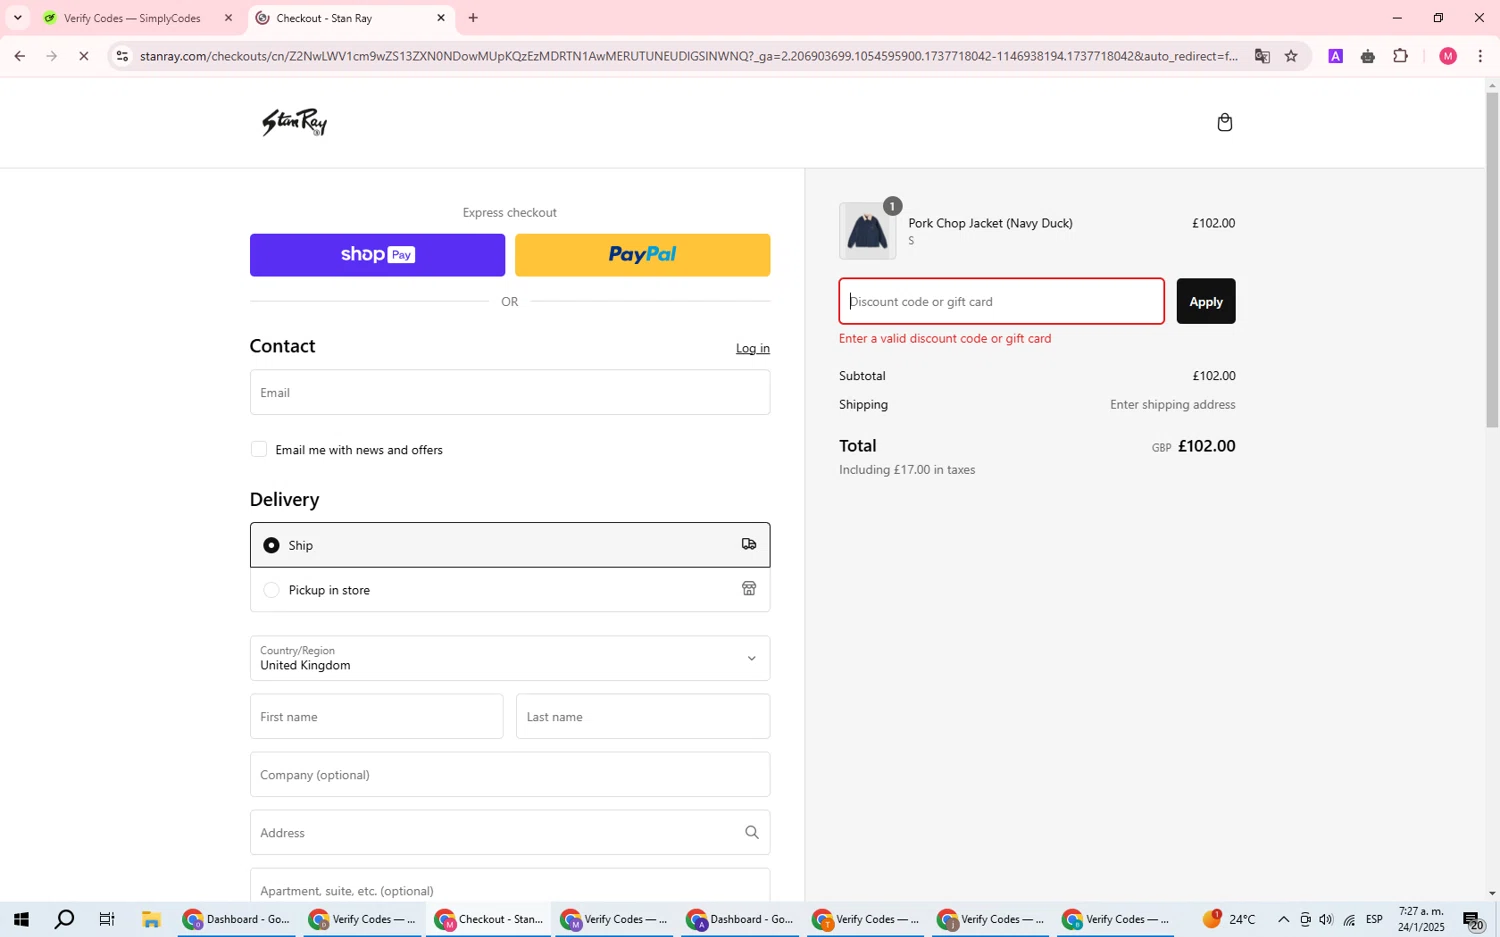The width and height of the screenshot is (1500, 937).
Task: Pay with Shop Pay button
Action: 377,255
